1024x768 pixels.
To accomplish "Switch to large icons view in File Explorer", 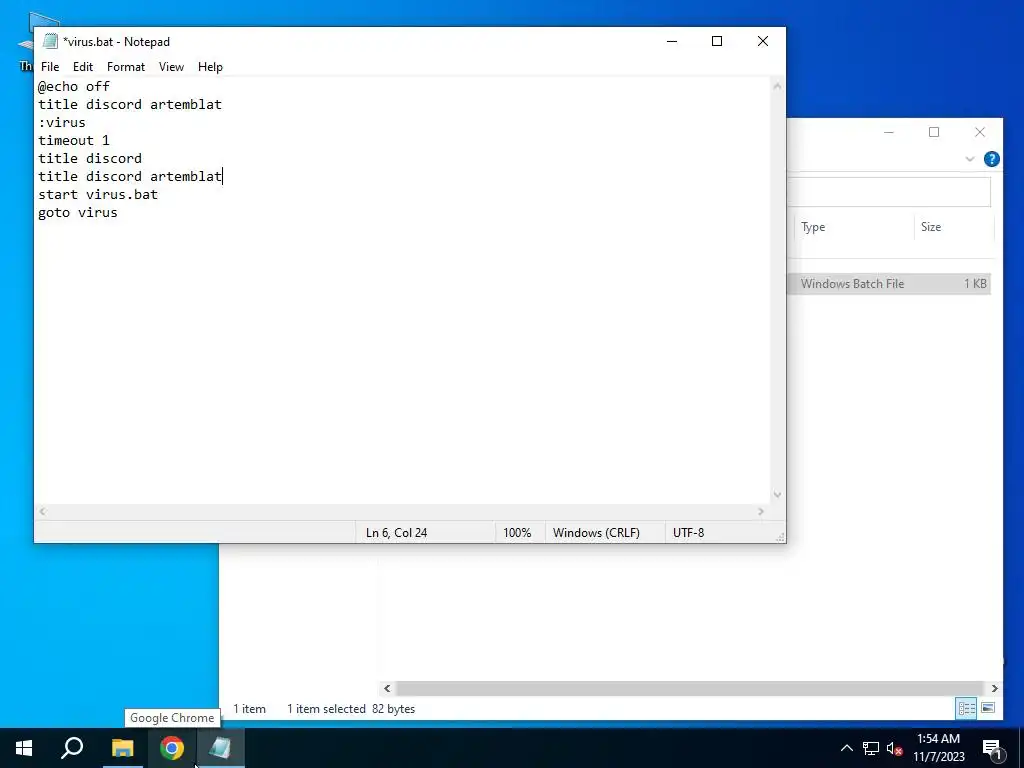I will 988,708.
